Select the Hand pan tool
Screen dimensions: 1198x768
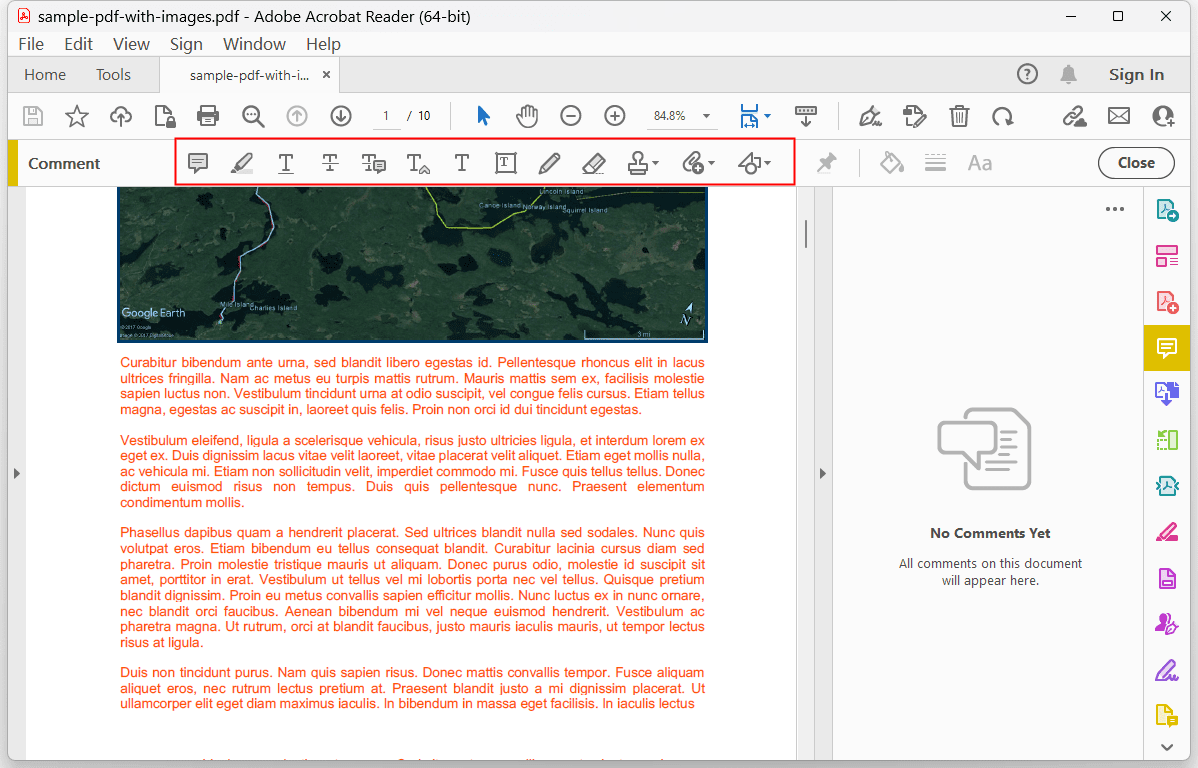[527, 115]
